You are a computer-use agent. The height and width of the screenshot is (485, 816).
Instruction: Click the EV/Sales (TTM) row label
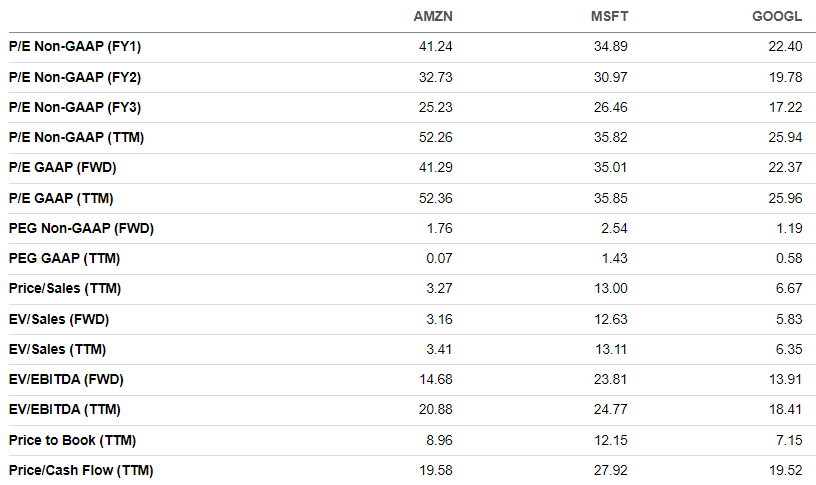(x=57, y=350)
